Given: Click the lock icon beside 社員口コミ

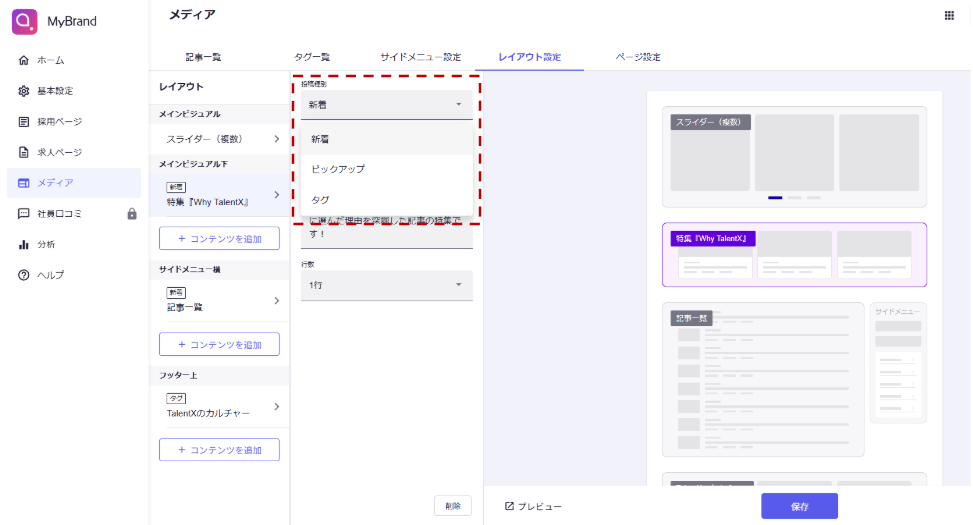Looking at the screenshot, I should pos(131,214).
